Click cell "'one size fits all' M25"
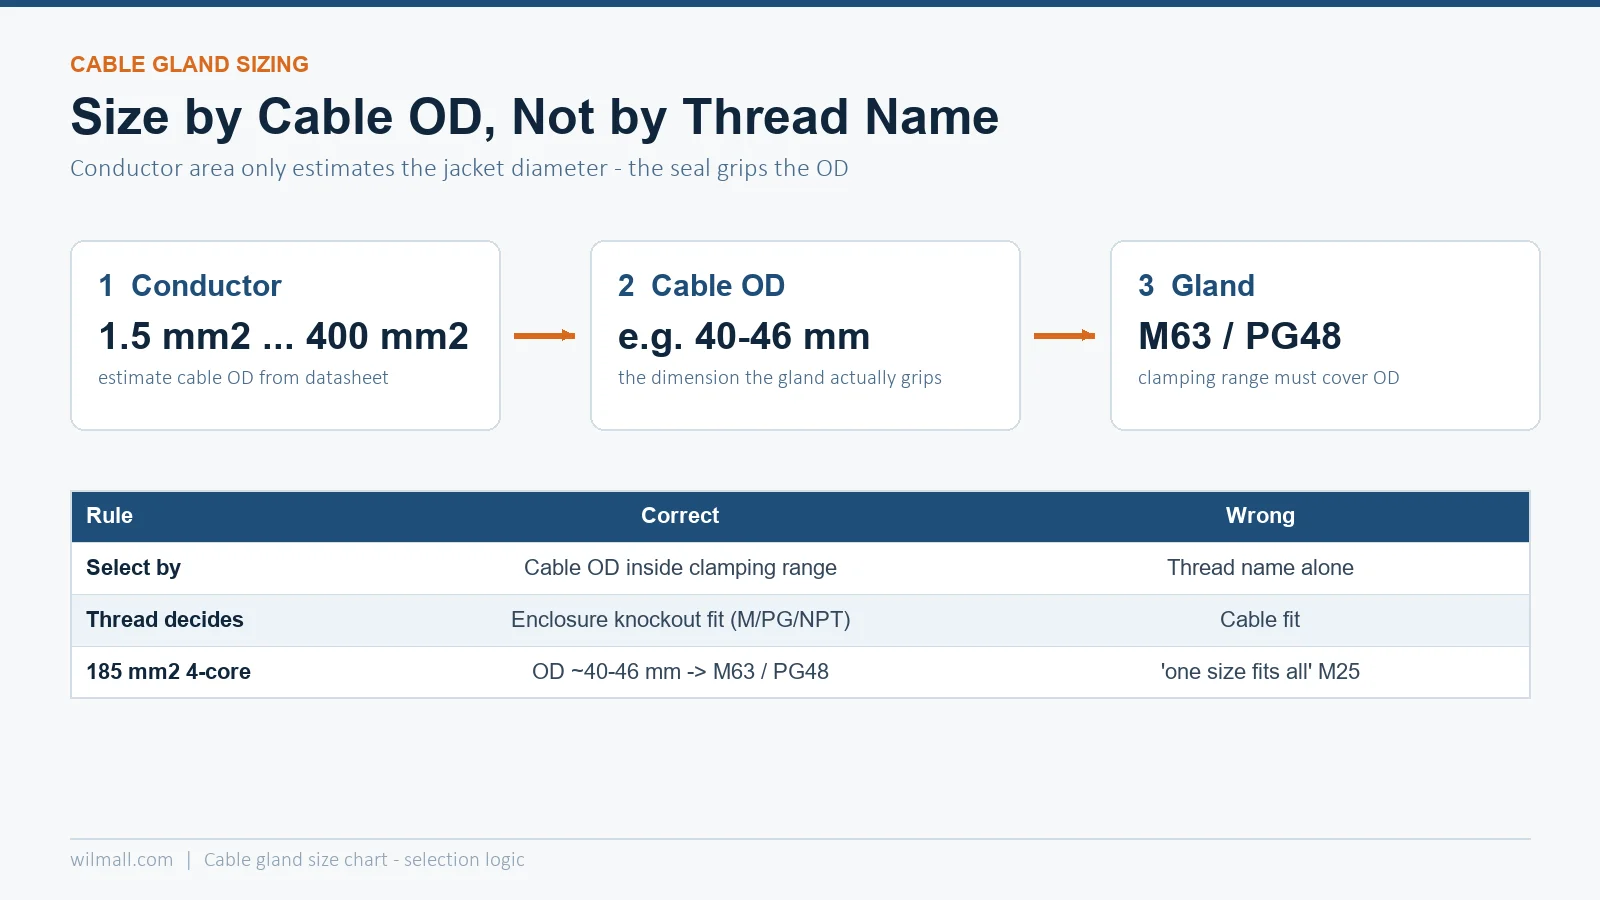Image resolution: width=1600 pixels, height=900 pixels. click(x=1260, y=672)
